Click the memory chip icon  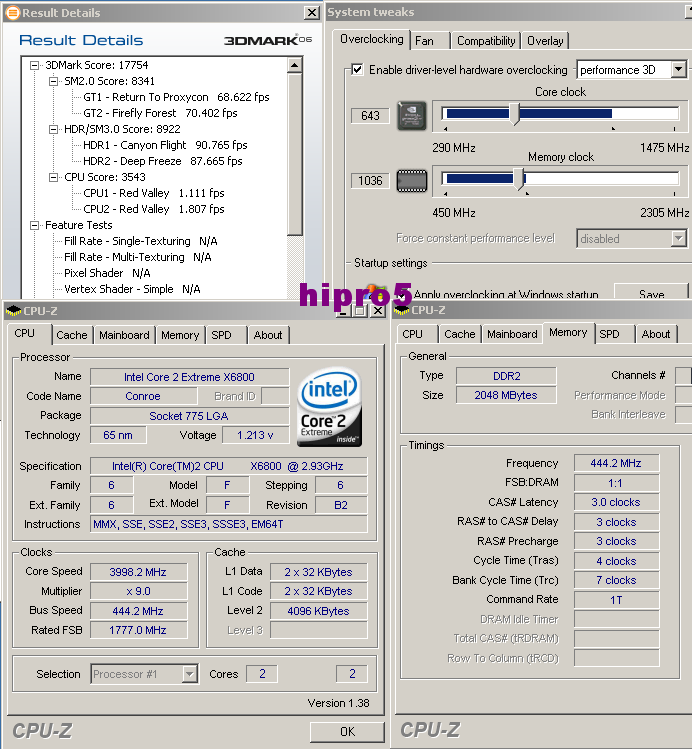pyautogui.click(x=412, y=181)
